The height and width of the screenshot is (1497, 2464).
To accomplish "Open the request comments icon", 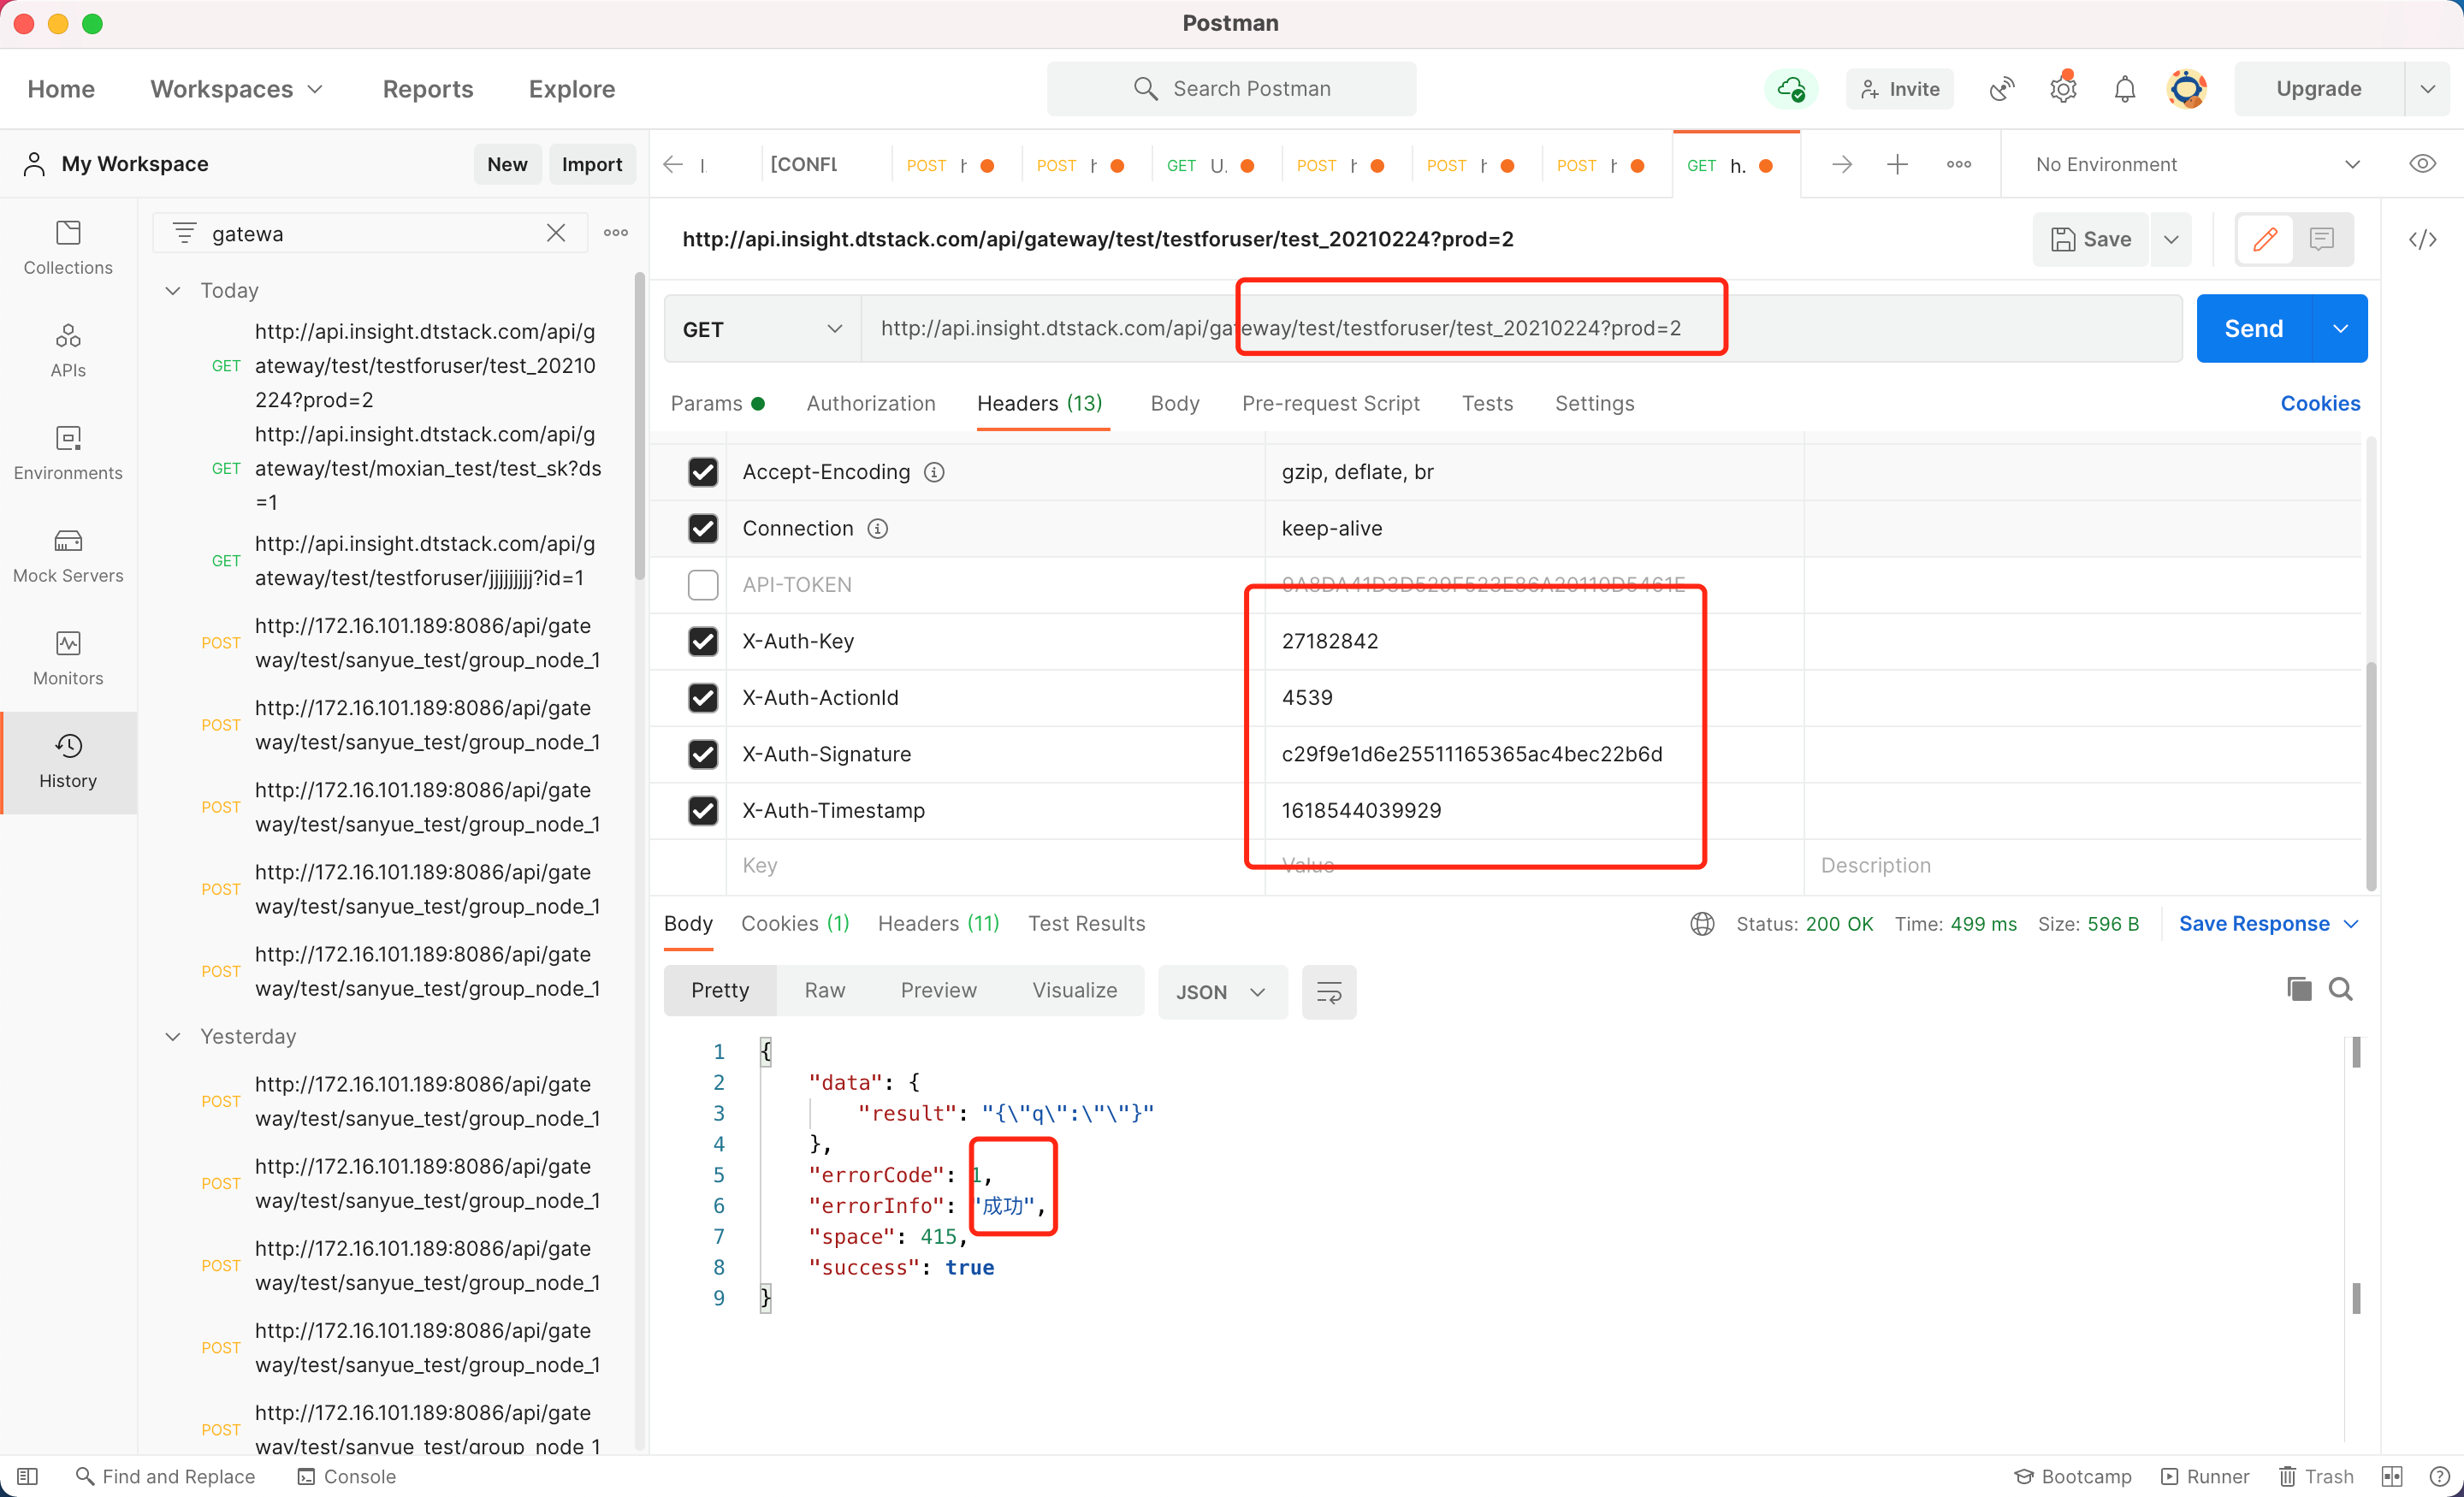I will click(x=2322, y=239).
